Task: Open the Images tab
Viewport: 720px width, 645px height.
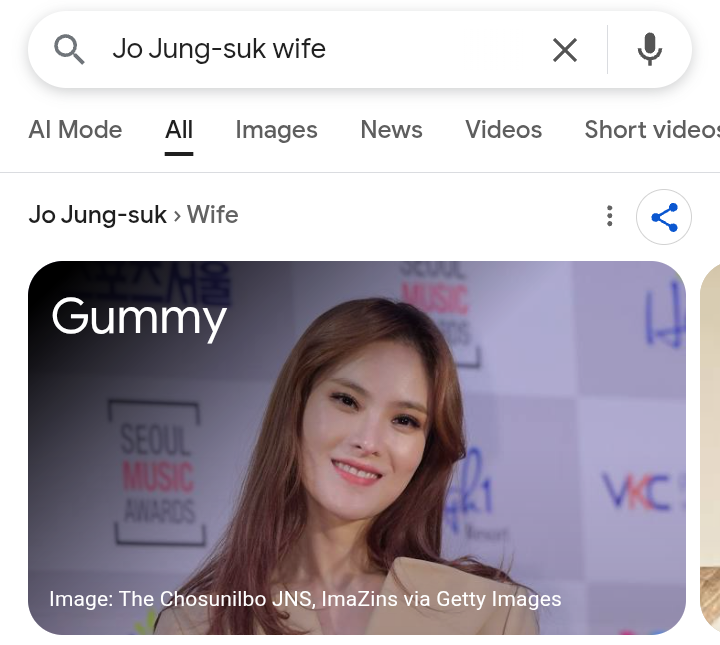Action: coord(276,129)
